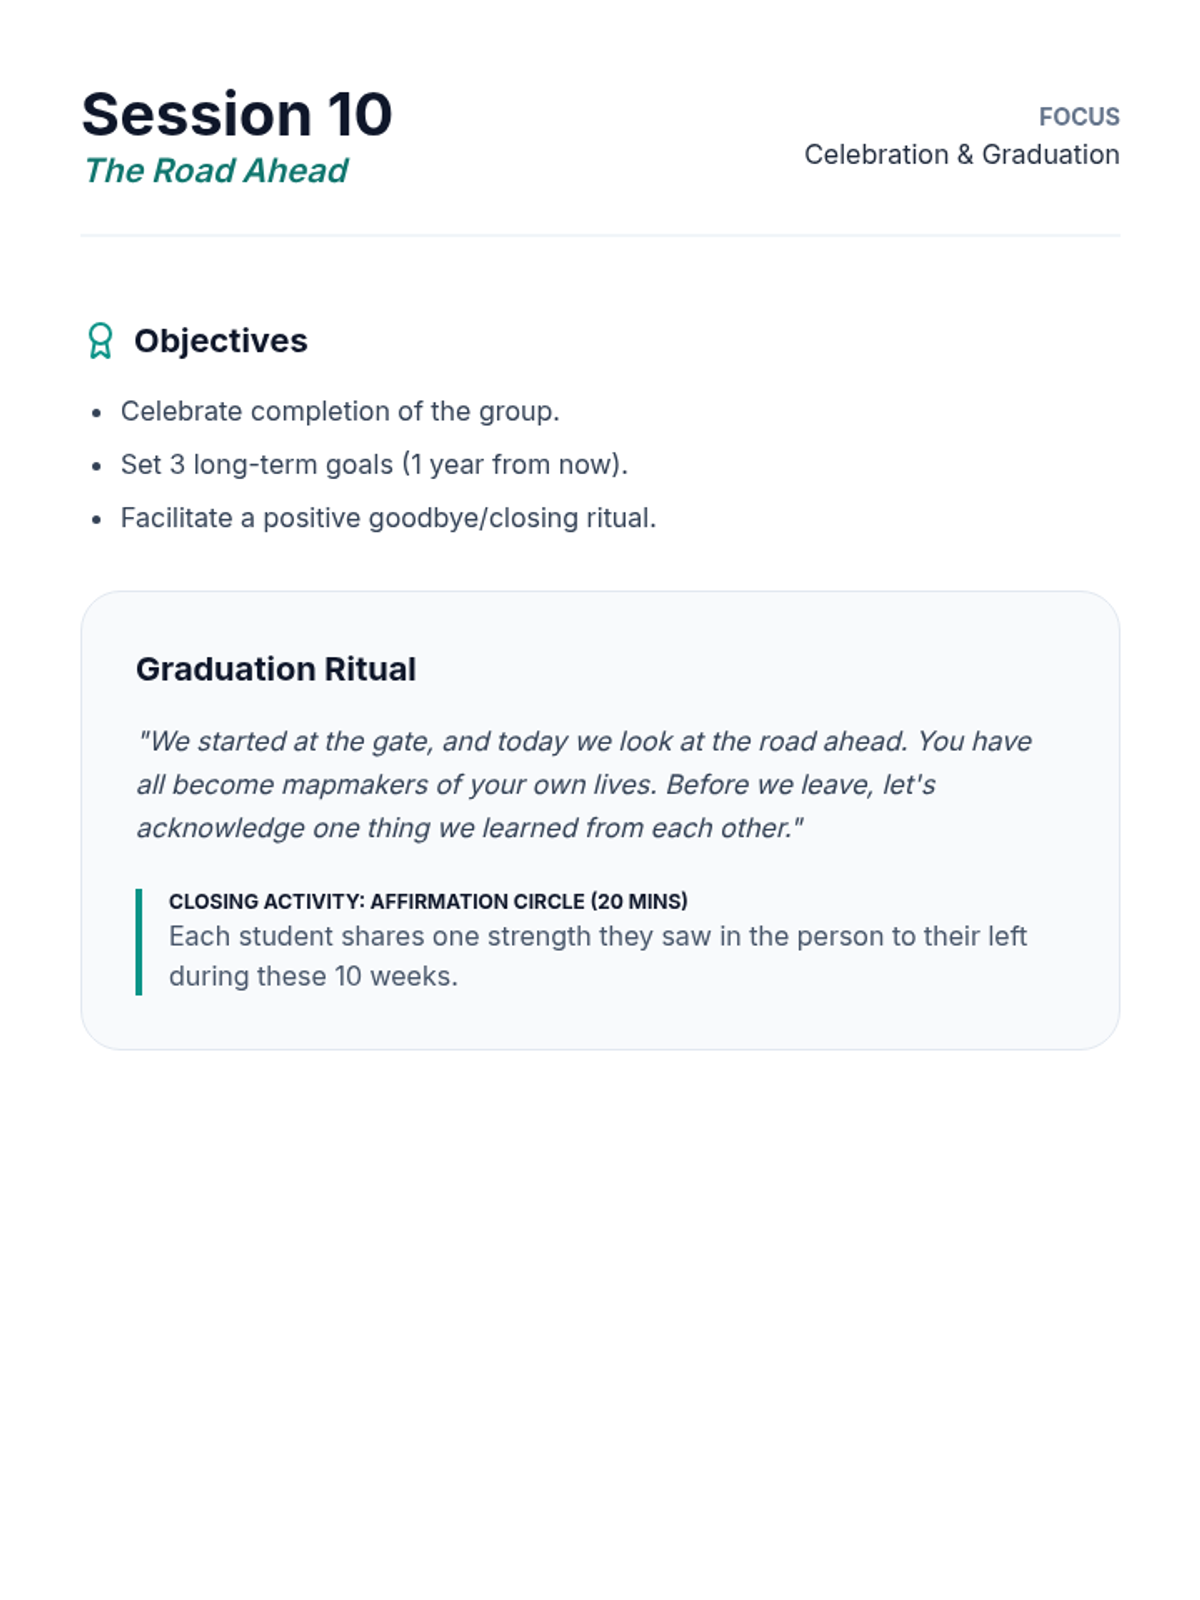Click the bullet dot before "Facilitate a positive"
This screenshot has height=1600, width=1200.
(96, 520)
